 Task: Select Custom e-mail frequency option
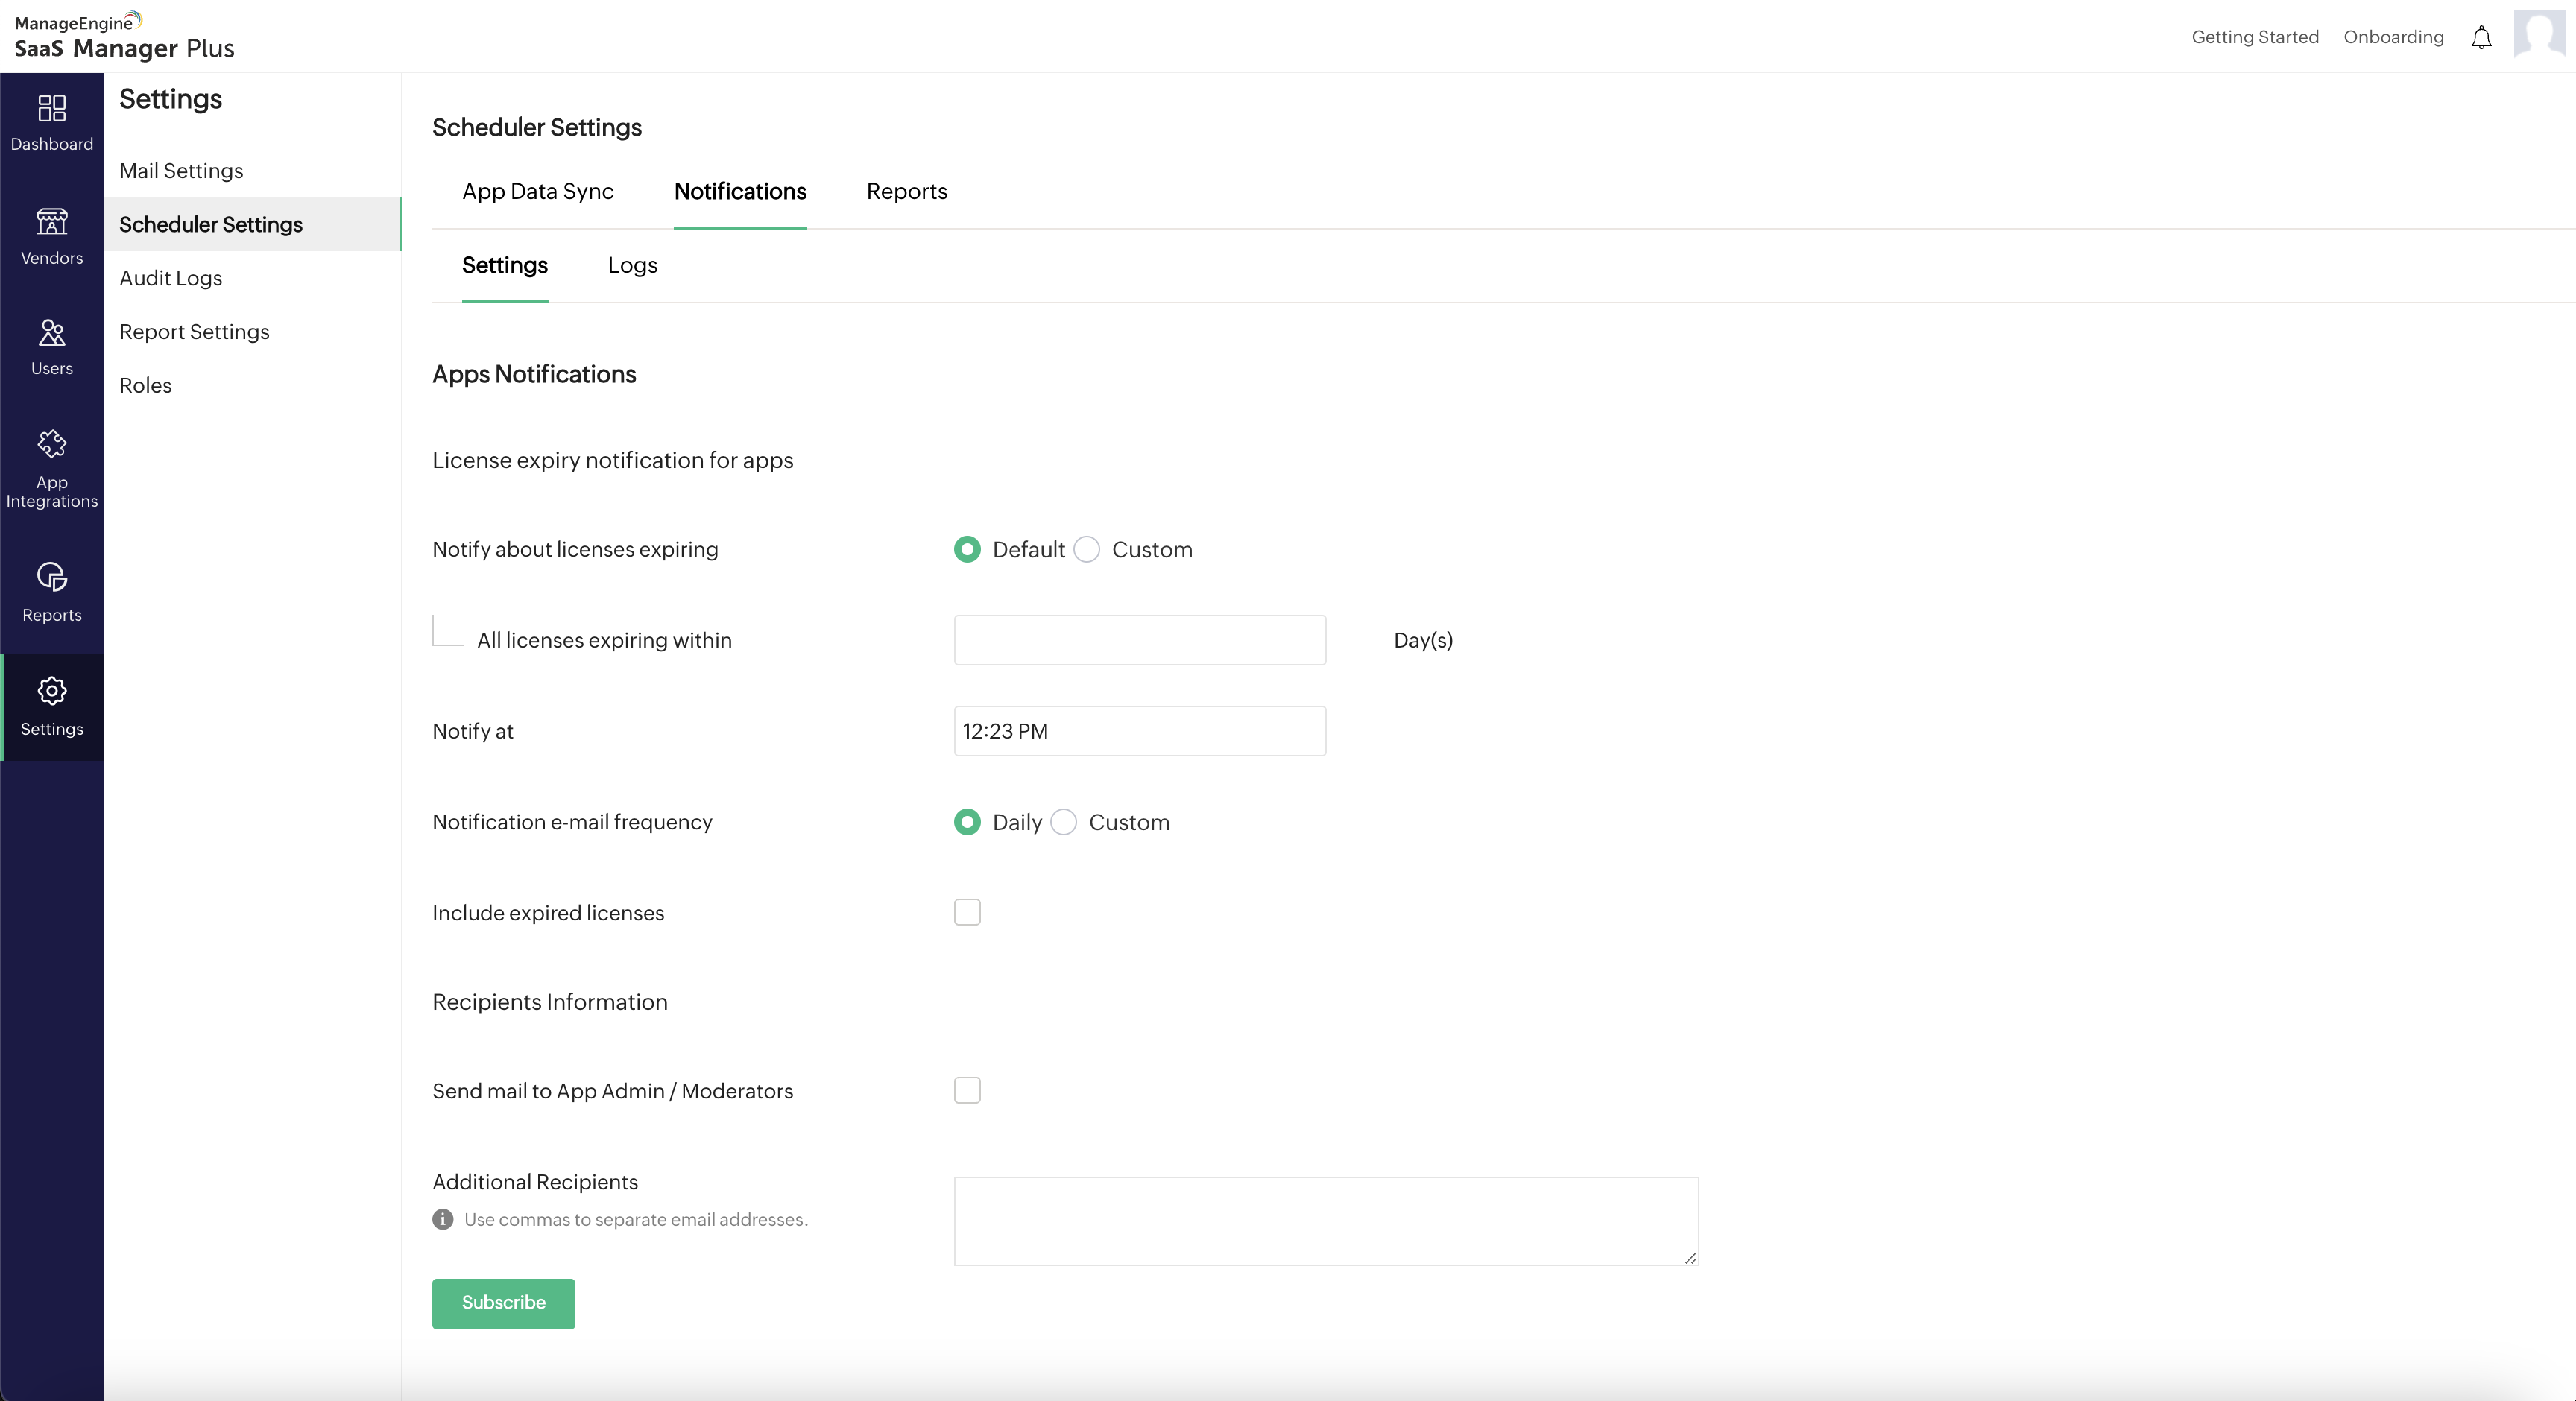pyautogui.click(x=1064, y=822)
